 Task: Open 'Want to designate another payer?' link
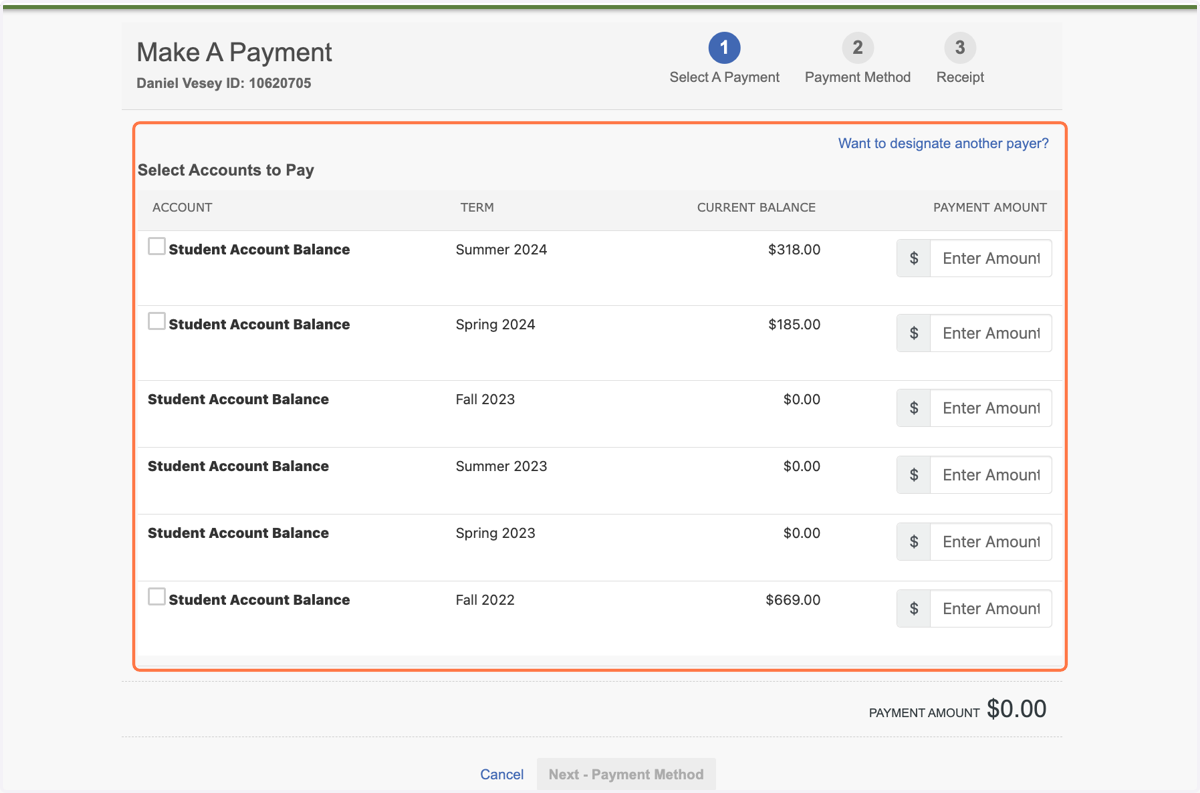tap(943, 143)
